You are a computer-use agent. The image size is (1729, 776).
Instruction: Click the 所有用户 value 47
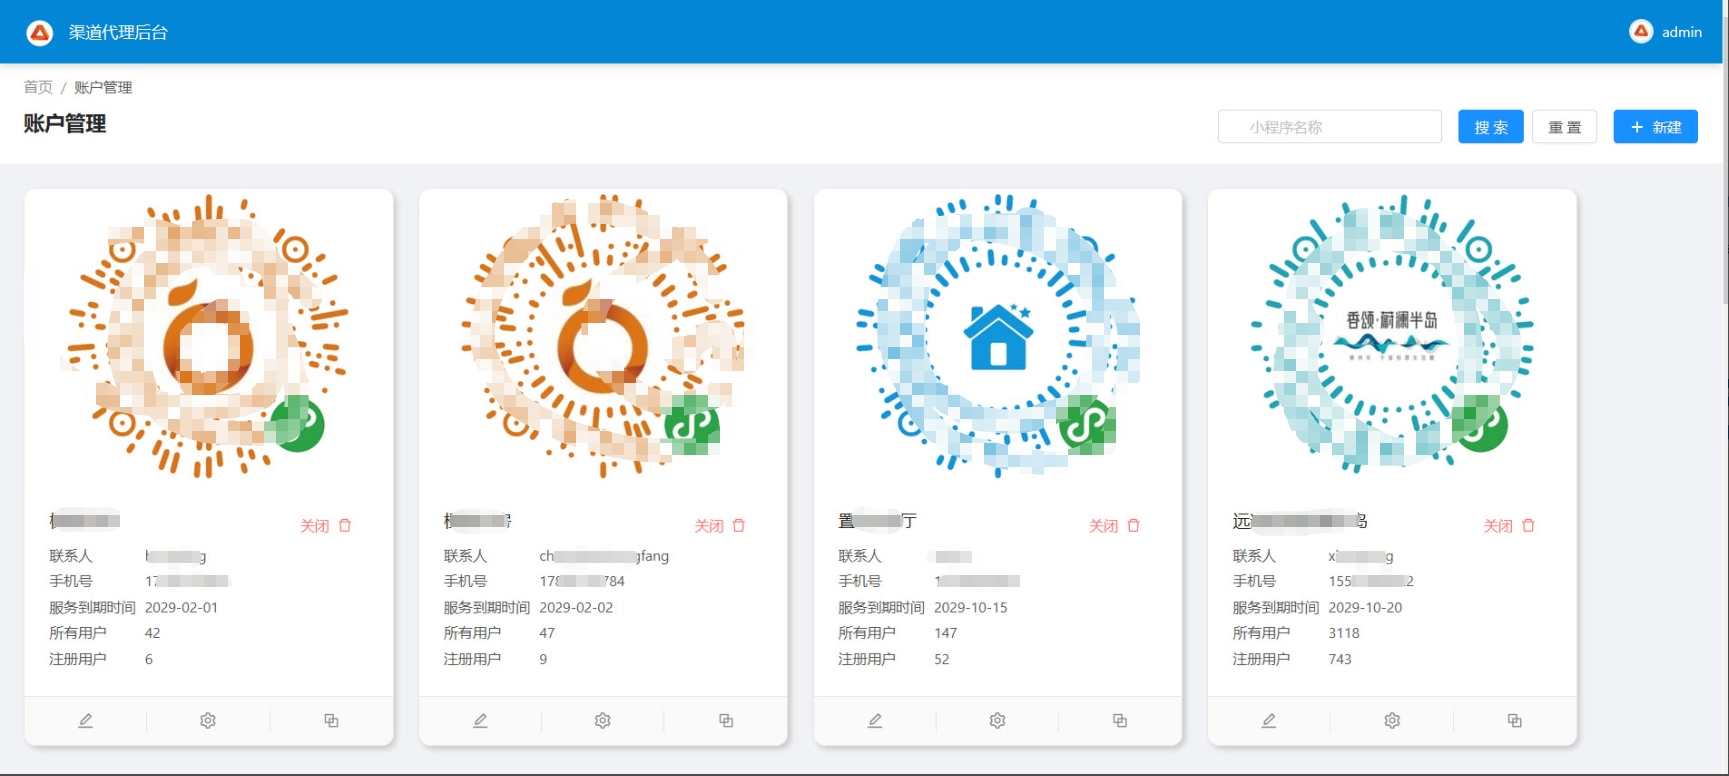[547, 633]
